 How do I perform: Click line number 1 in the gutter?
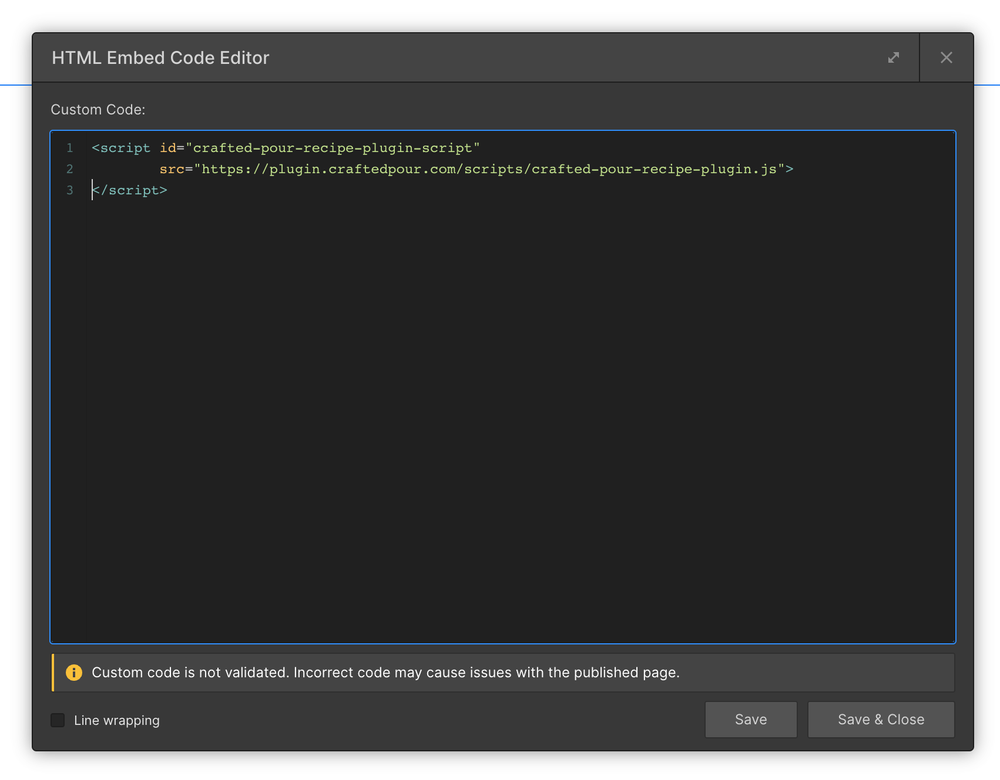(x=70, y=148)
